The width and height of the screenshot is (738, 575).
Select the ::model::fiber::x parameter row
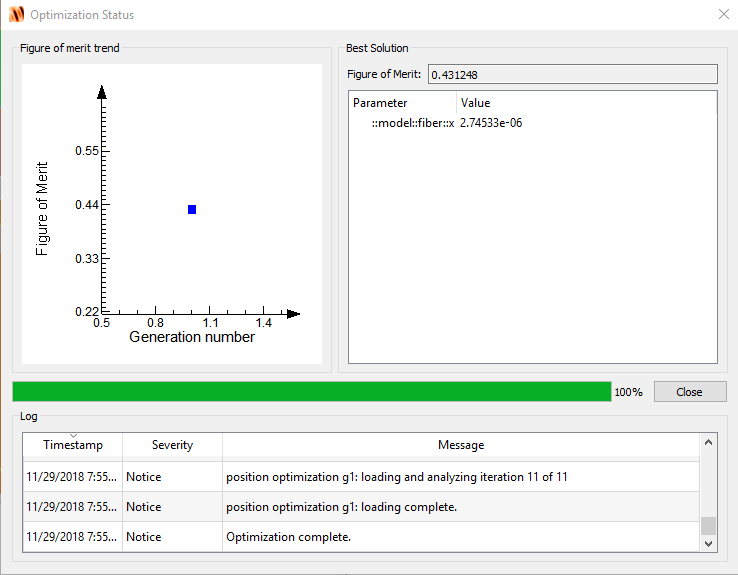533,123
